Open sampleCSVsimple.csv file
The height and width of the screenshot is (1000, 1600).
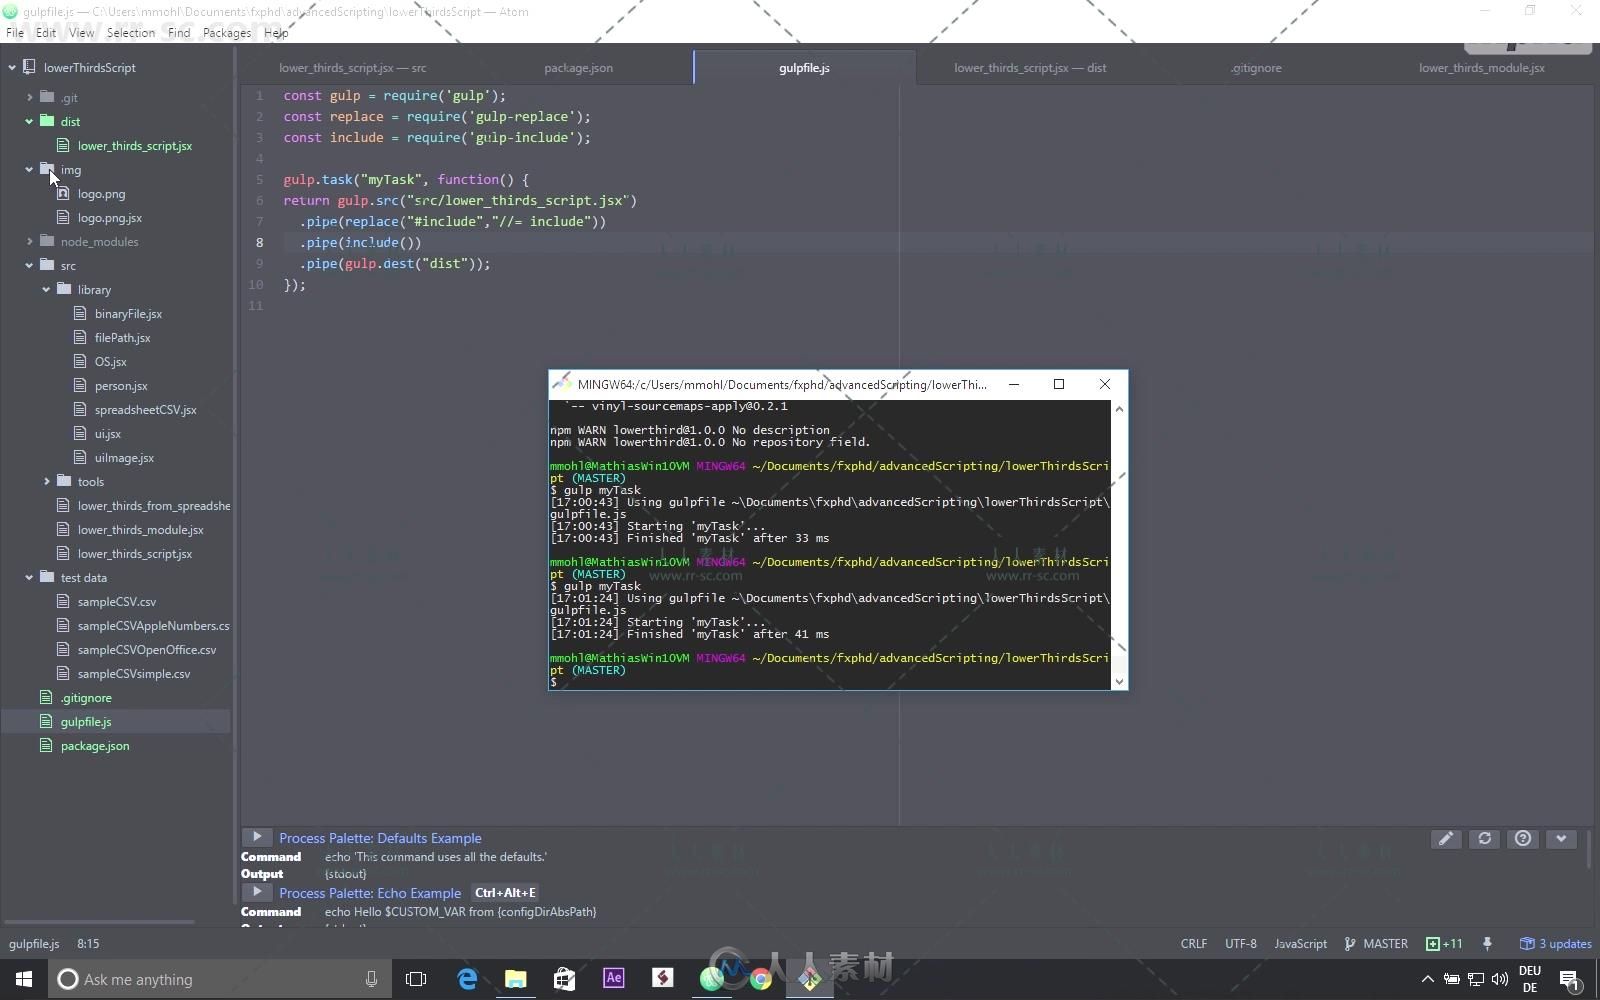click(x=133, y=674)
